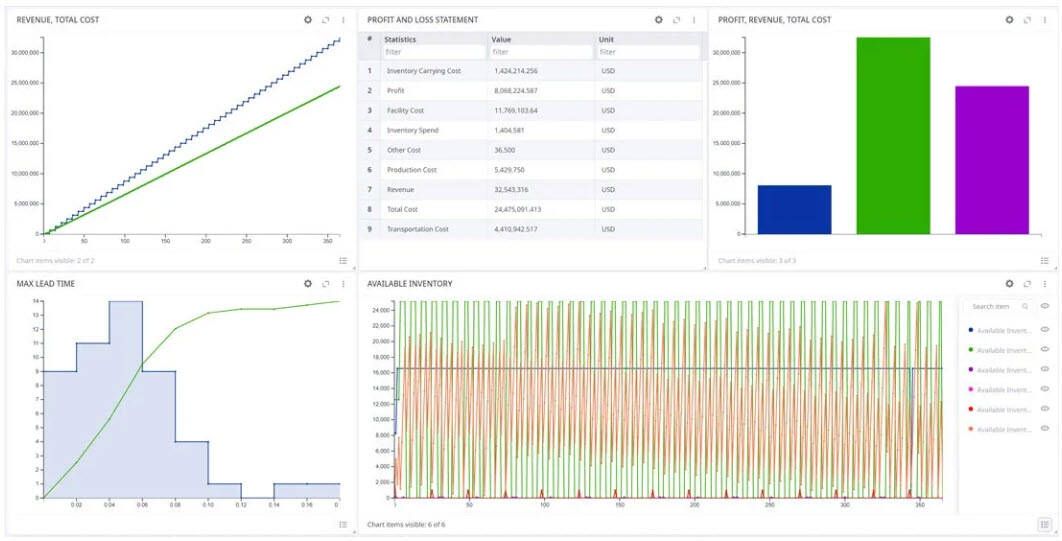Toggle all series visibility eye beside search box
1062x541 pixels.
pyautogui.click(x=1045, y=307)
